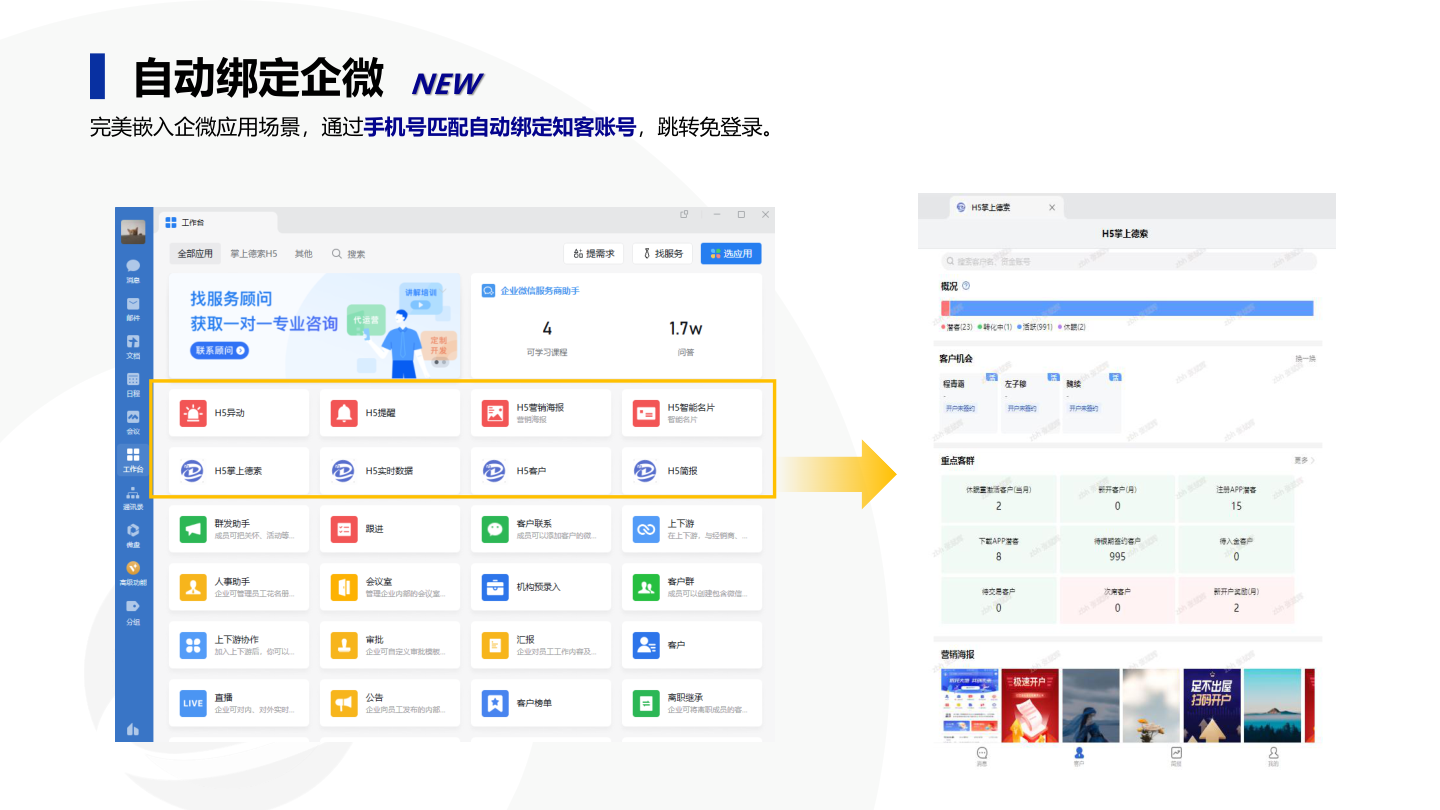Close the H5掌上德索 tab
The height and width of the screenshot is (810, 1440).
1051,208
